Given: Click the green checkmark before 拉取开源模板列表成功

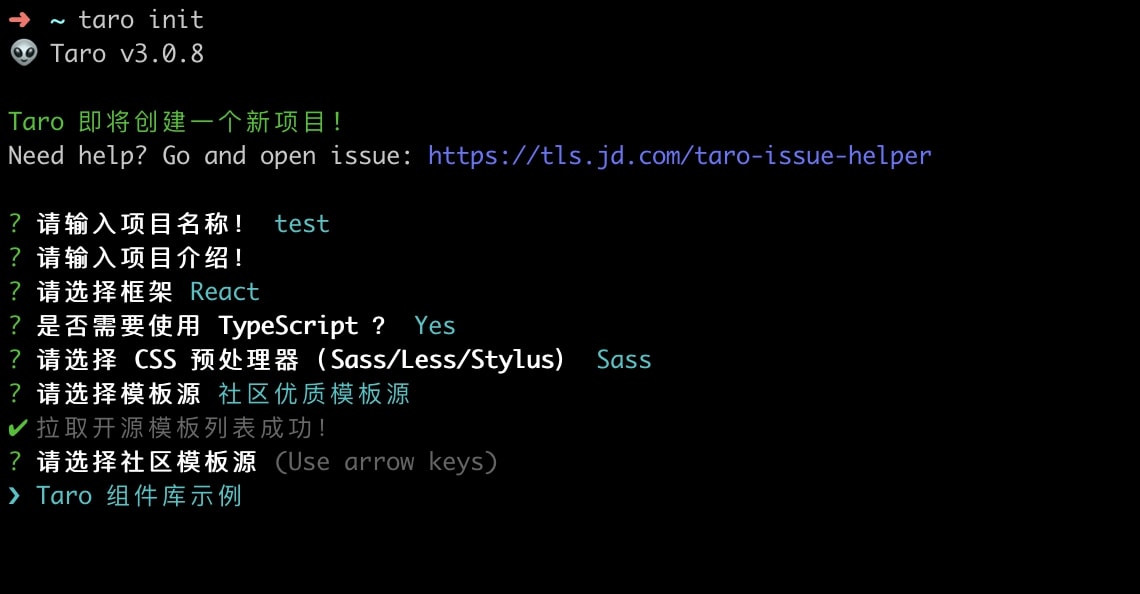Looking at the screenshot, I should pyautogui.click(x=17, y=428).
